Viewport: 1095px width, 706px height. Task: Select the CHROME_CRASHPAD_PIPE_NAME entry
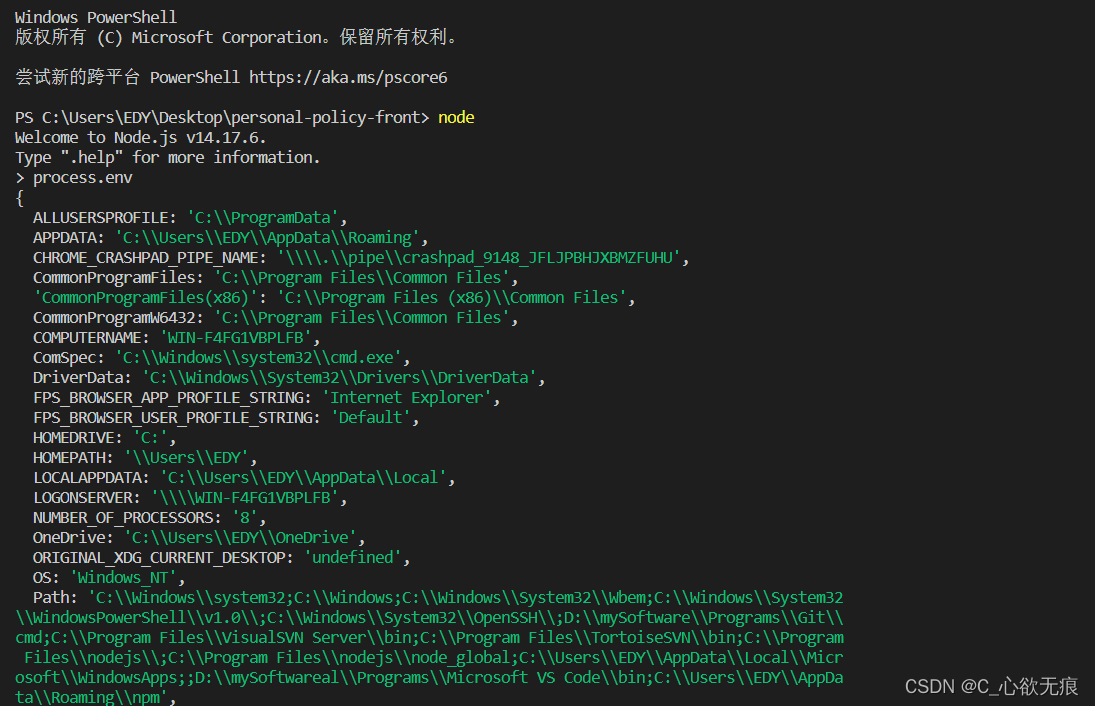tap(360, 257)
